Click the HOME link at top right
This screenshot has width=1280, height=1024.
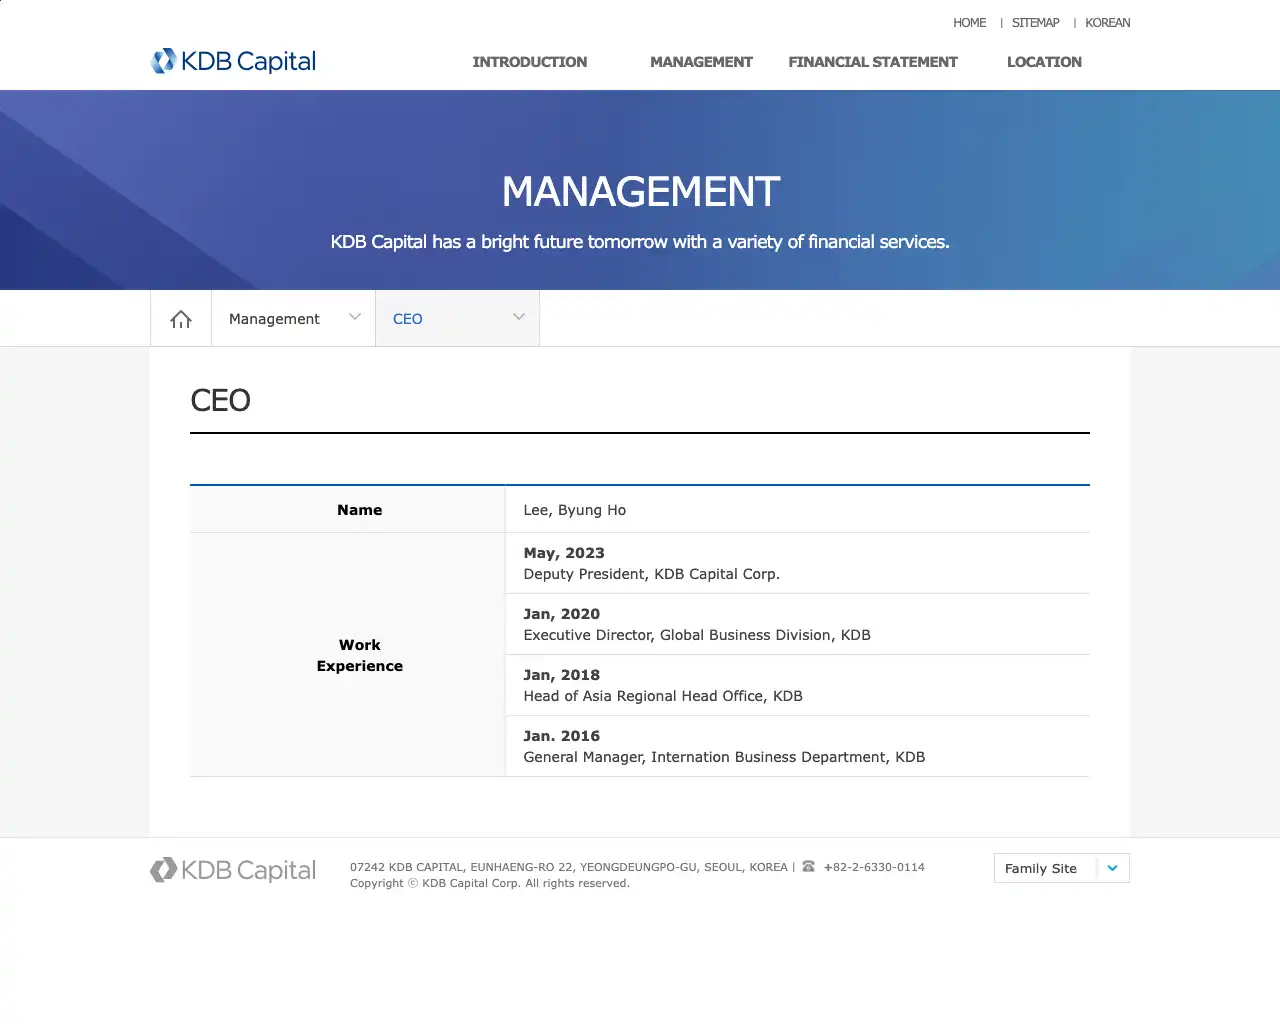pyautogui.click(x=969, y=23)
